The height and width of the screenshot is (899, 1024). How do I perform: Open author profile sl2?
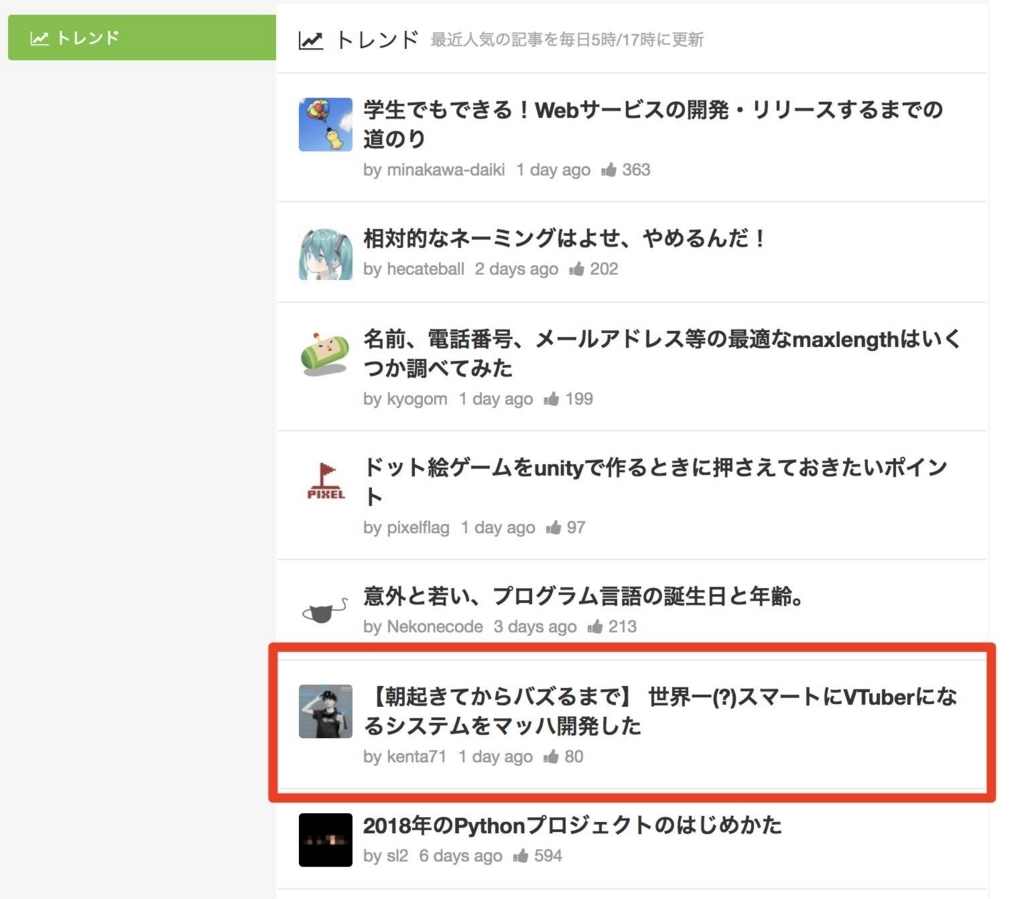click(397, 856)
